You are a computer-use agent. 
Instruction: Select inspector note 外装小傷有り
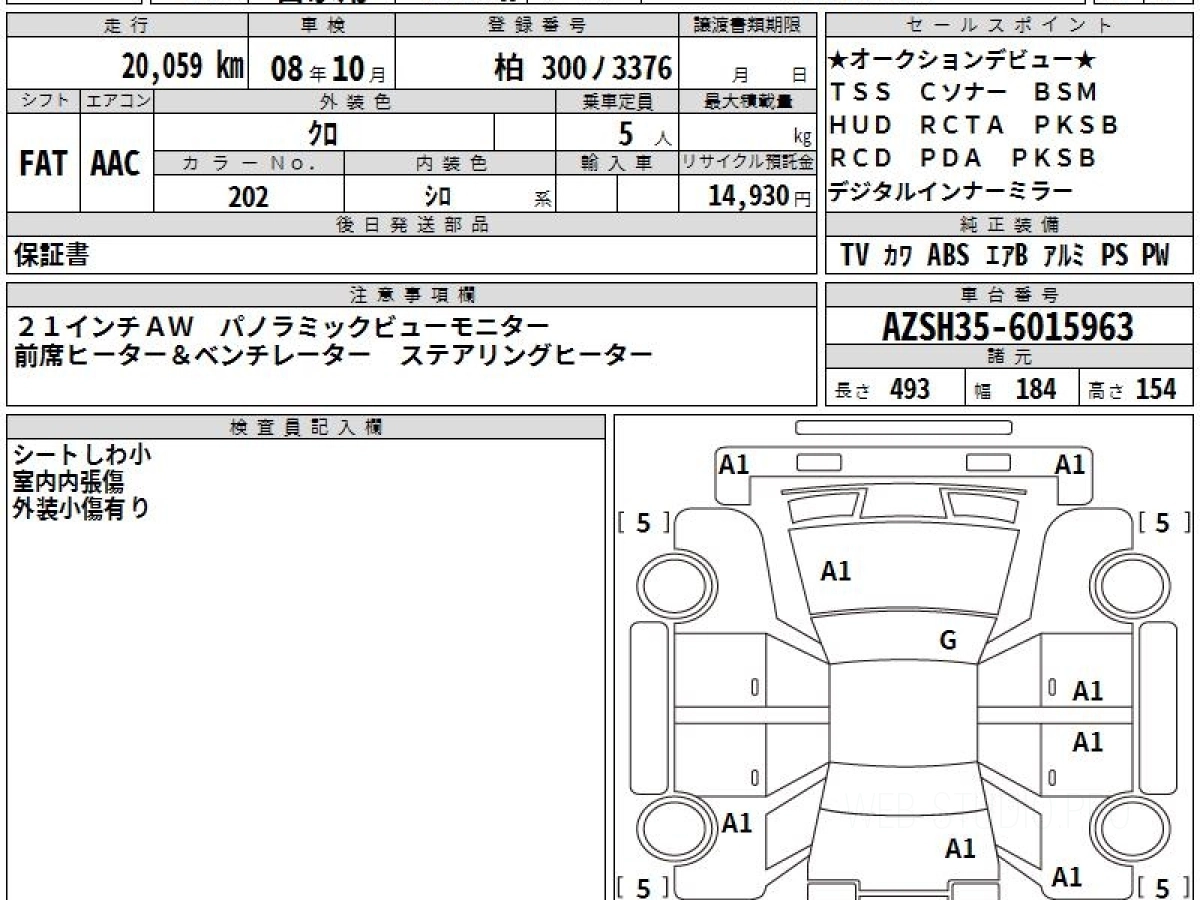(x=82, y=508)
